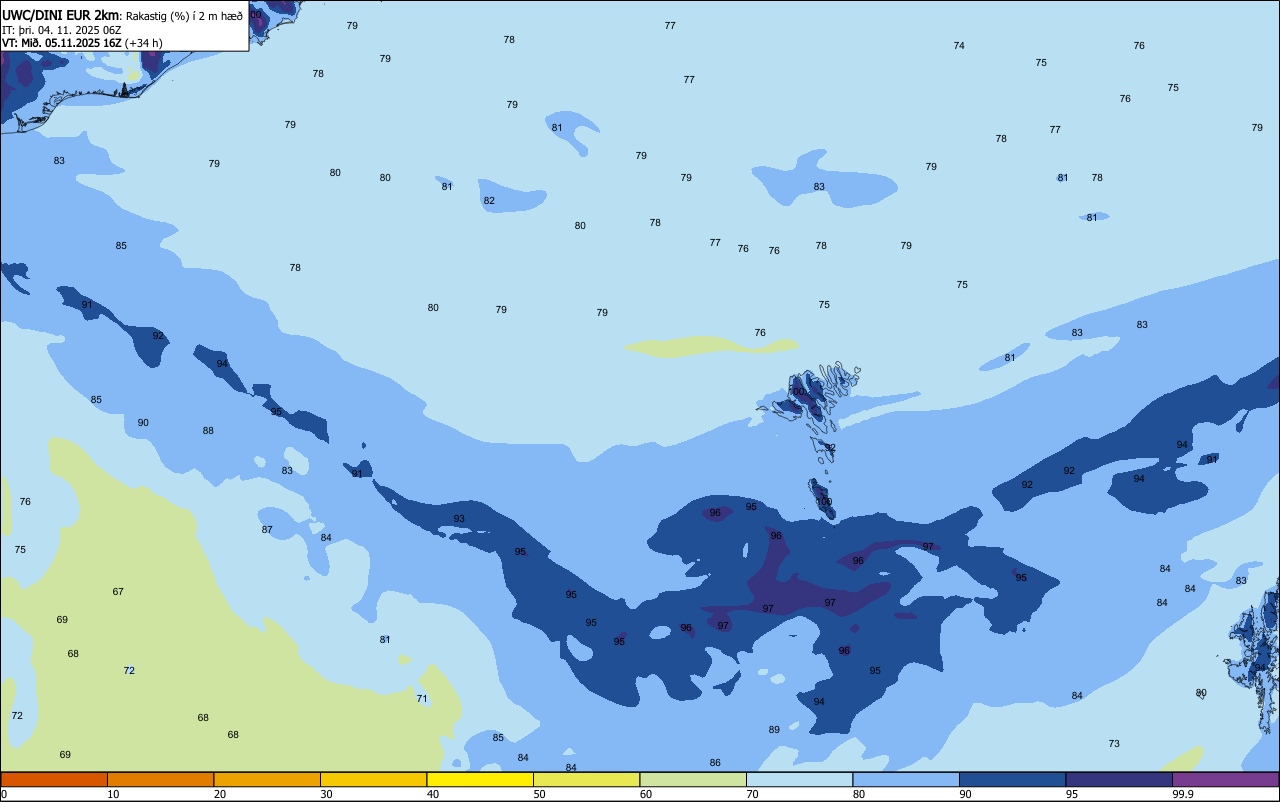Click the humidity value '93' on the map

[459, 519]
